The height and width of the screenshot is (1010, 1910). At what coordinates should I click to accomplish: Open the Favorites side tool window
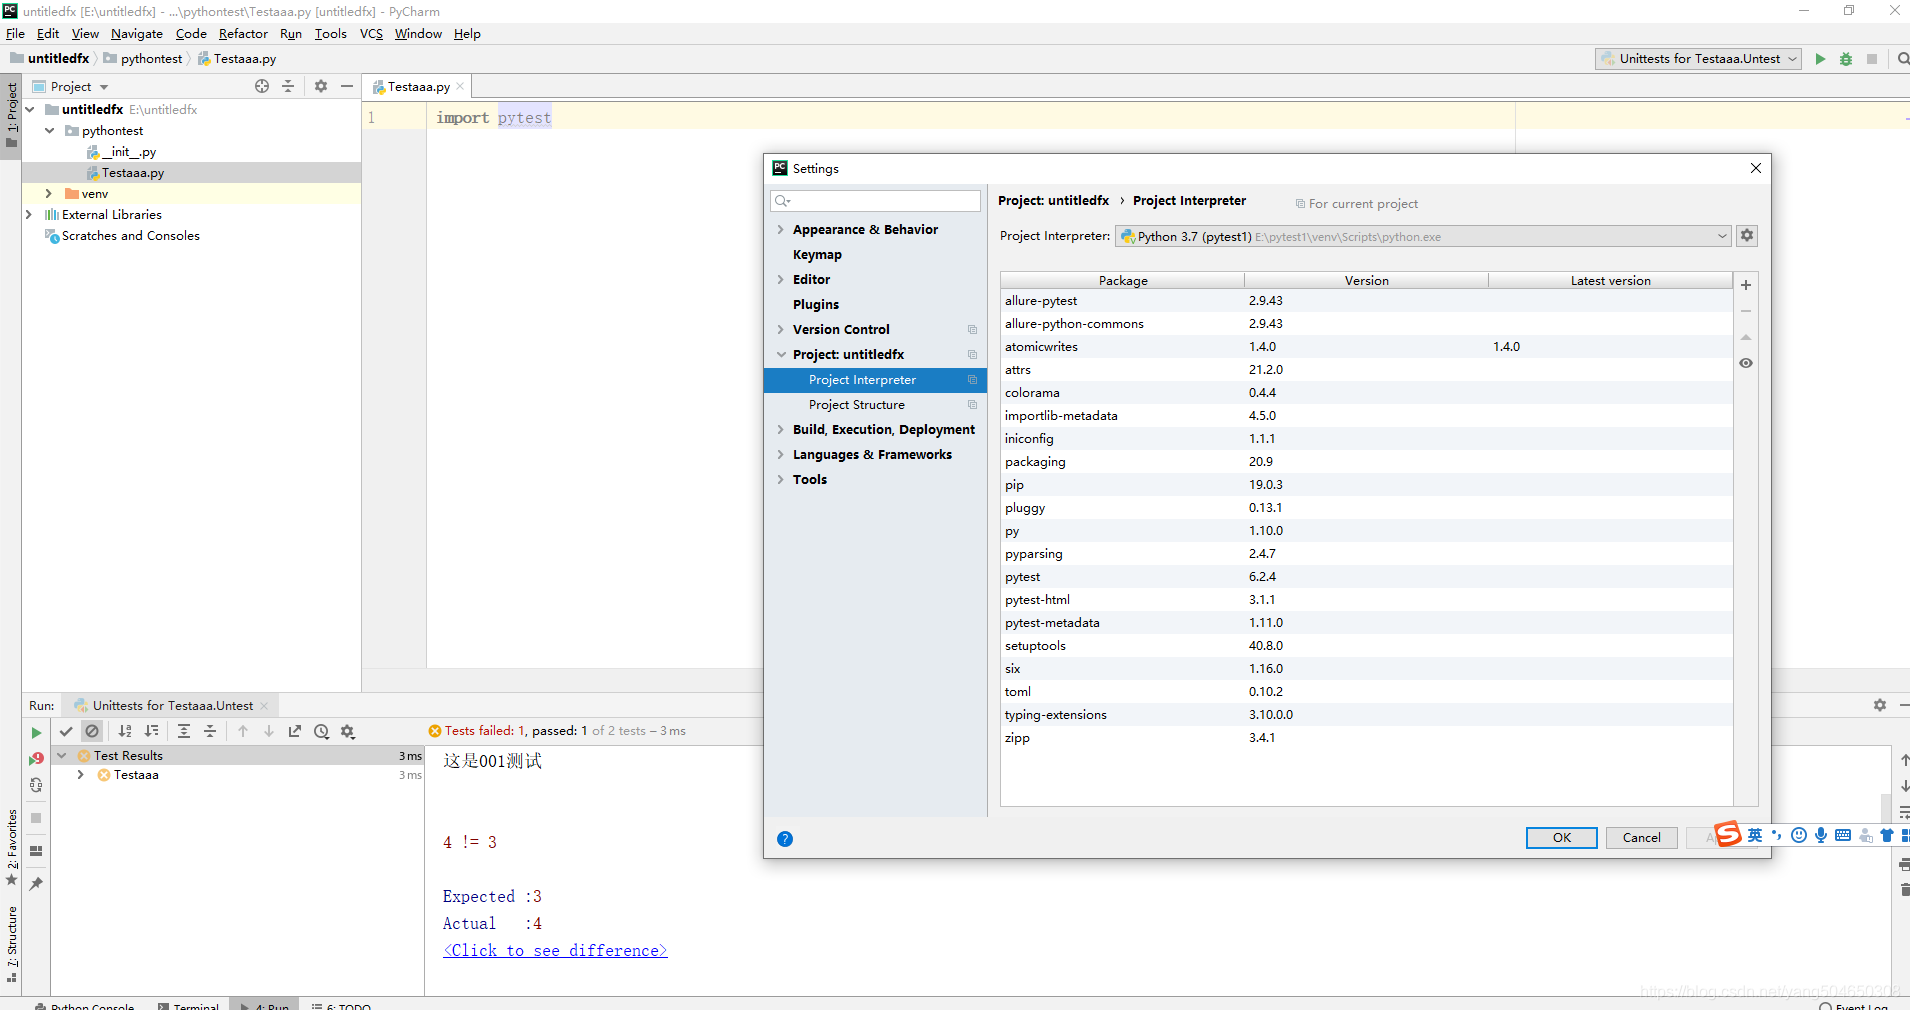12,848
